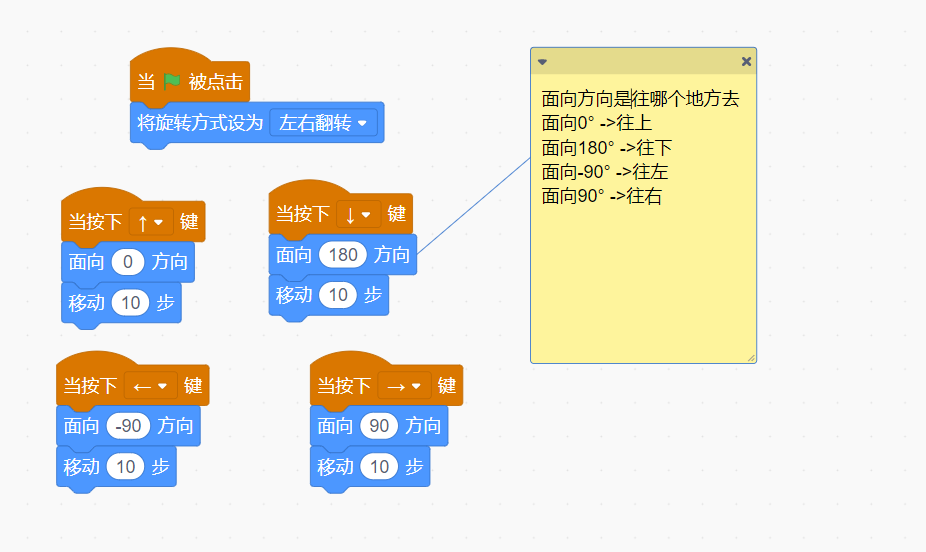The width and height of the screenshot is (926, 552).
Task: Click the direction value 0 field
Action: click(128, 262)
